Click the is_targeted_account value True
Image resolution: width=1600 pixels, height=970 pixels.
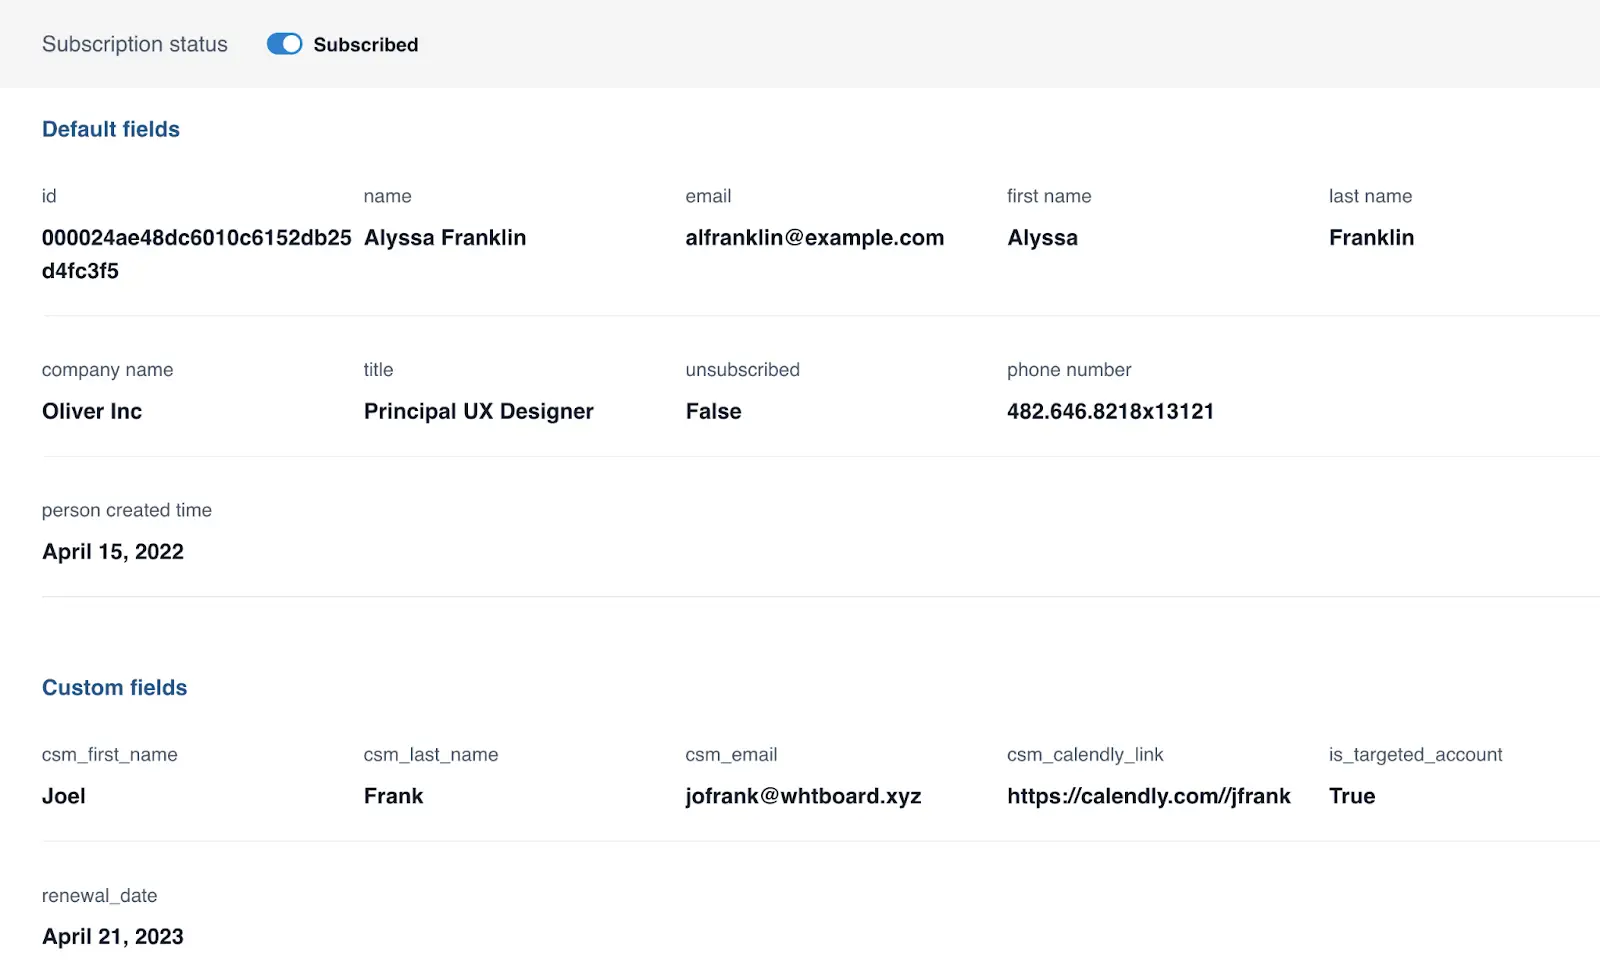[x=1352, y=796]
